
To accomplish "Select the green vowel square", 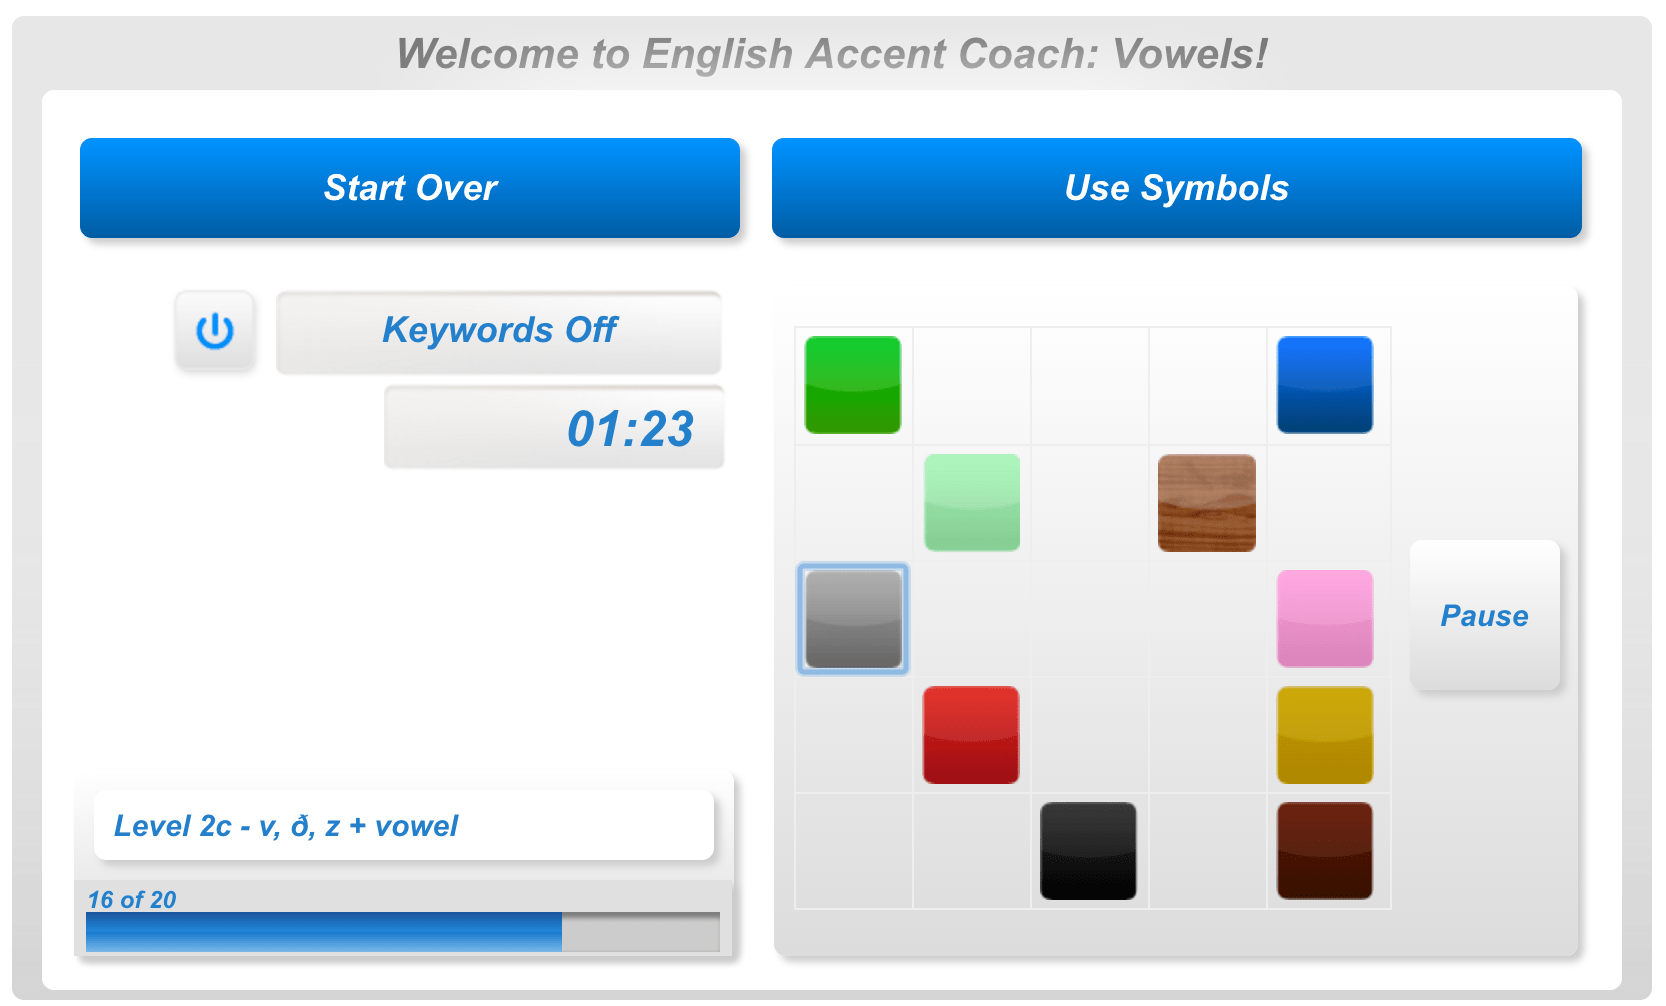I will 852,385.
